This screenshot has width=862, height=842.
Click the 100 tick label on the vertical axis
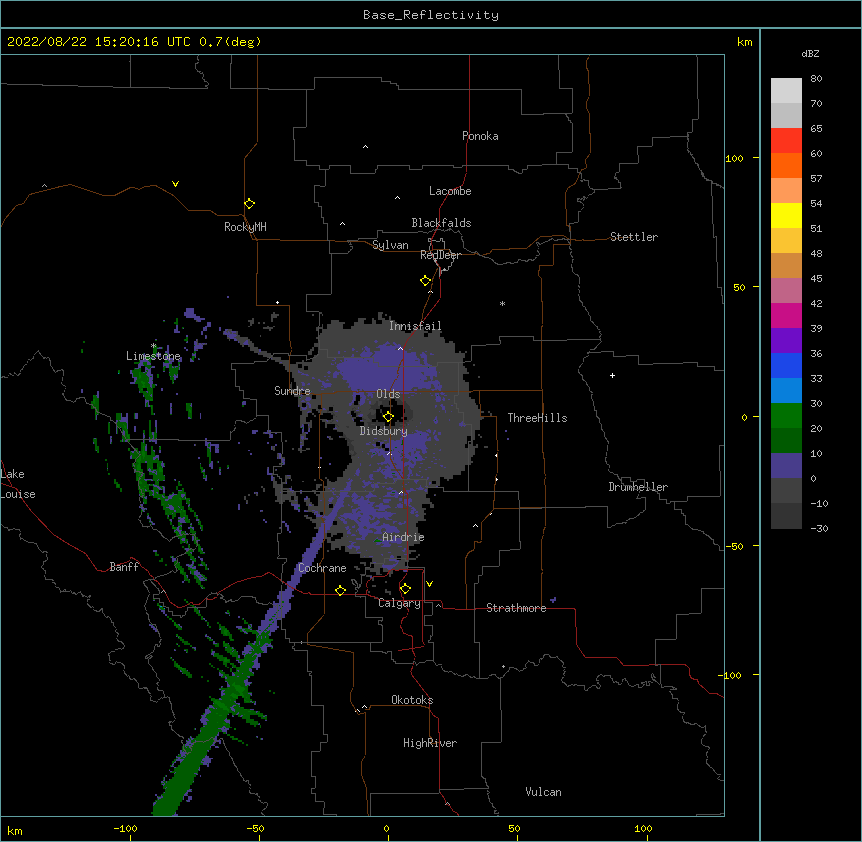(734, 158)
